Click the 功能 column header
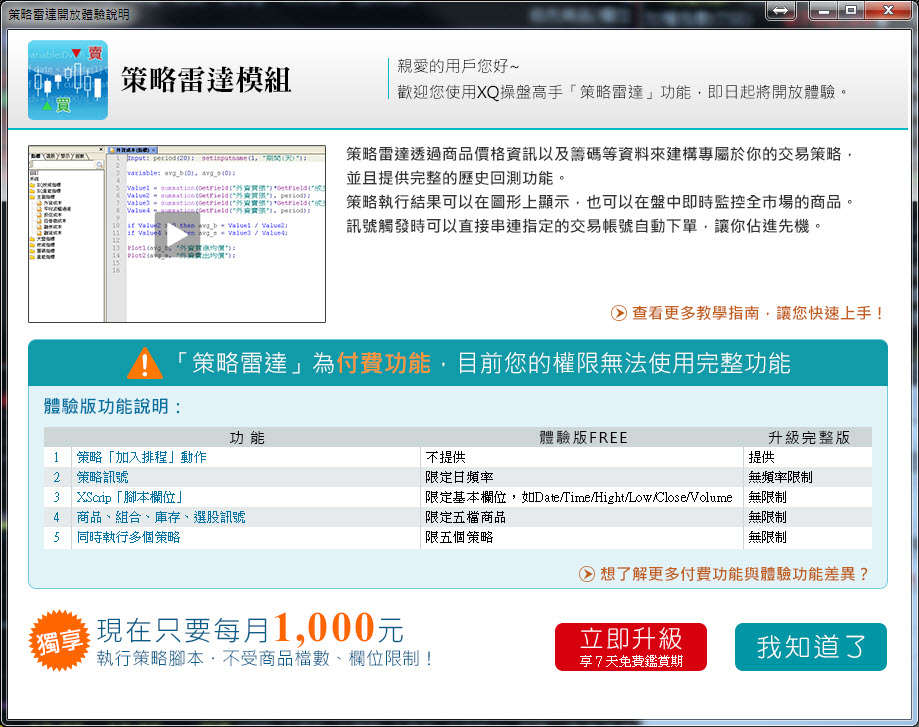 (x=246, y=437)
